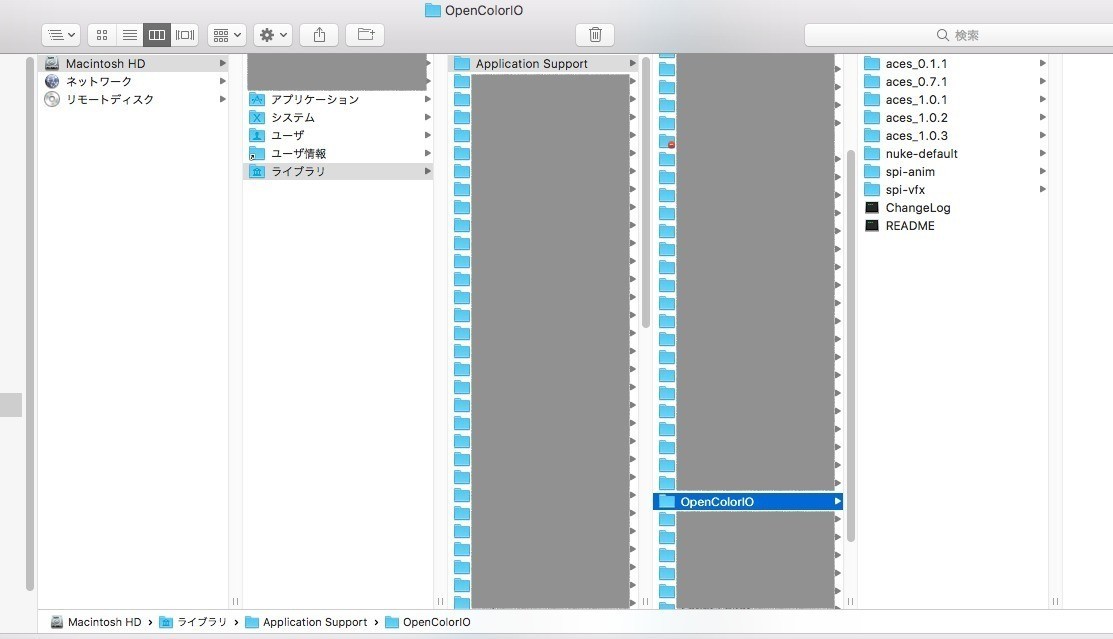
Task: Open the ユーザ folder
Action: click(339, 135)
